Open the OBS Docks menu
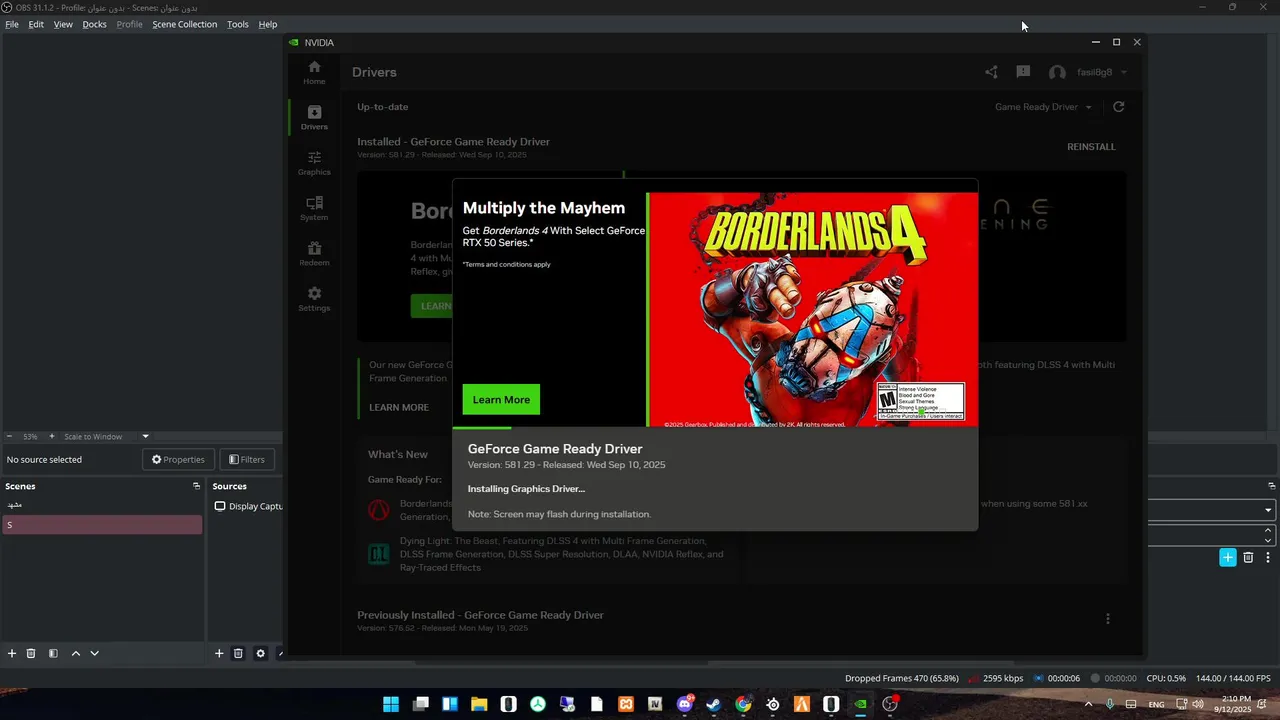1280x720 pixels. pyautogui.click(x=94, y=24)
